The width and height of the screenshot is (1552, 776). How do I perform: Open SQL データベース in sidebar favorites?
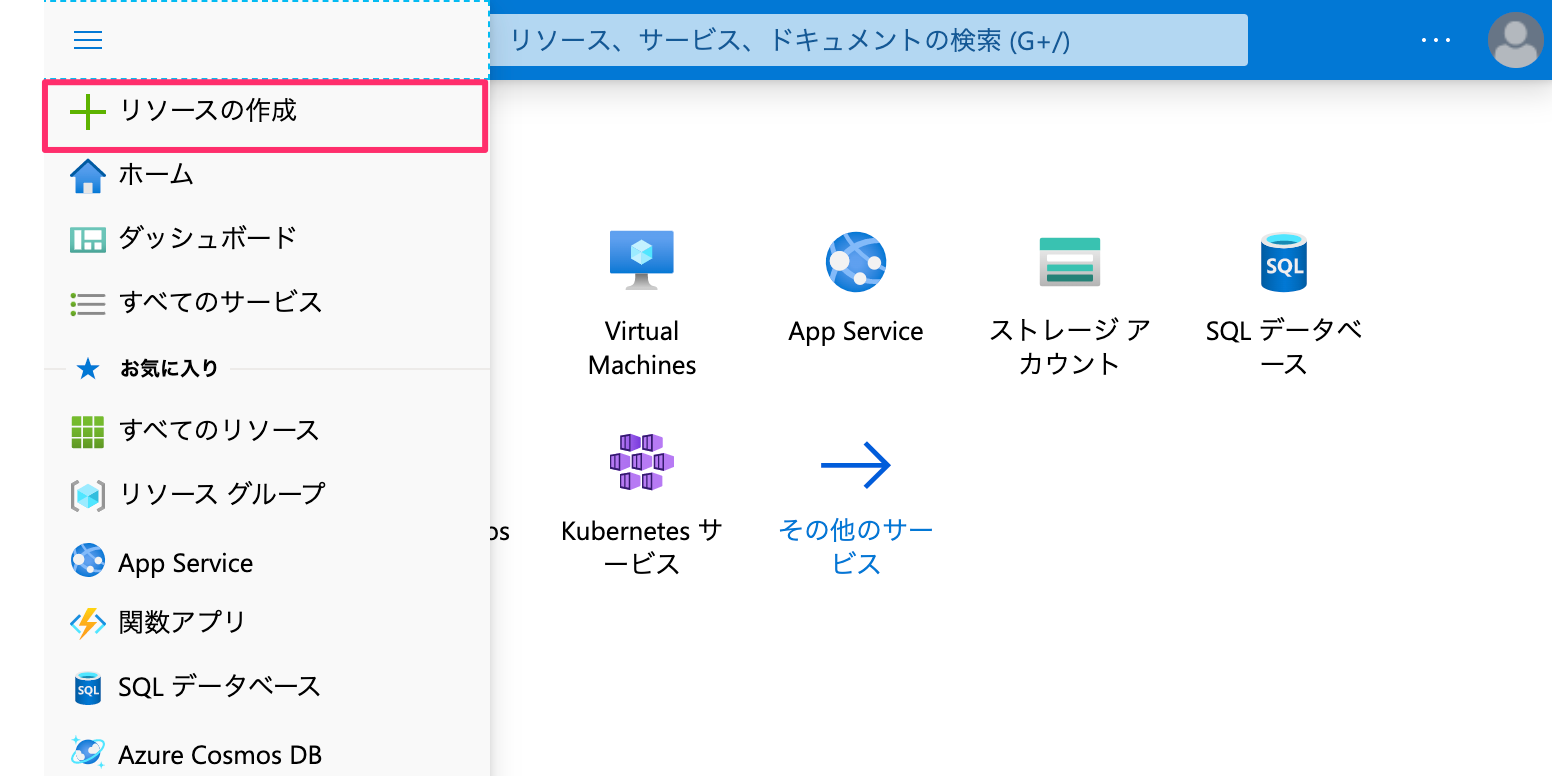tap(219, 686)
